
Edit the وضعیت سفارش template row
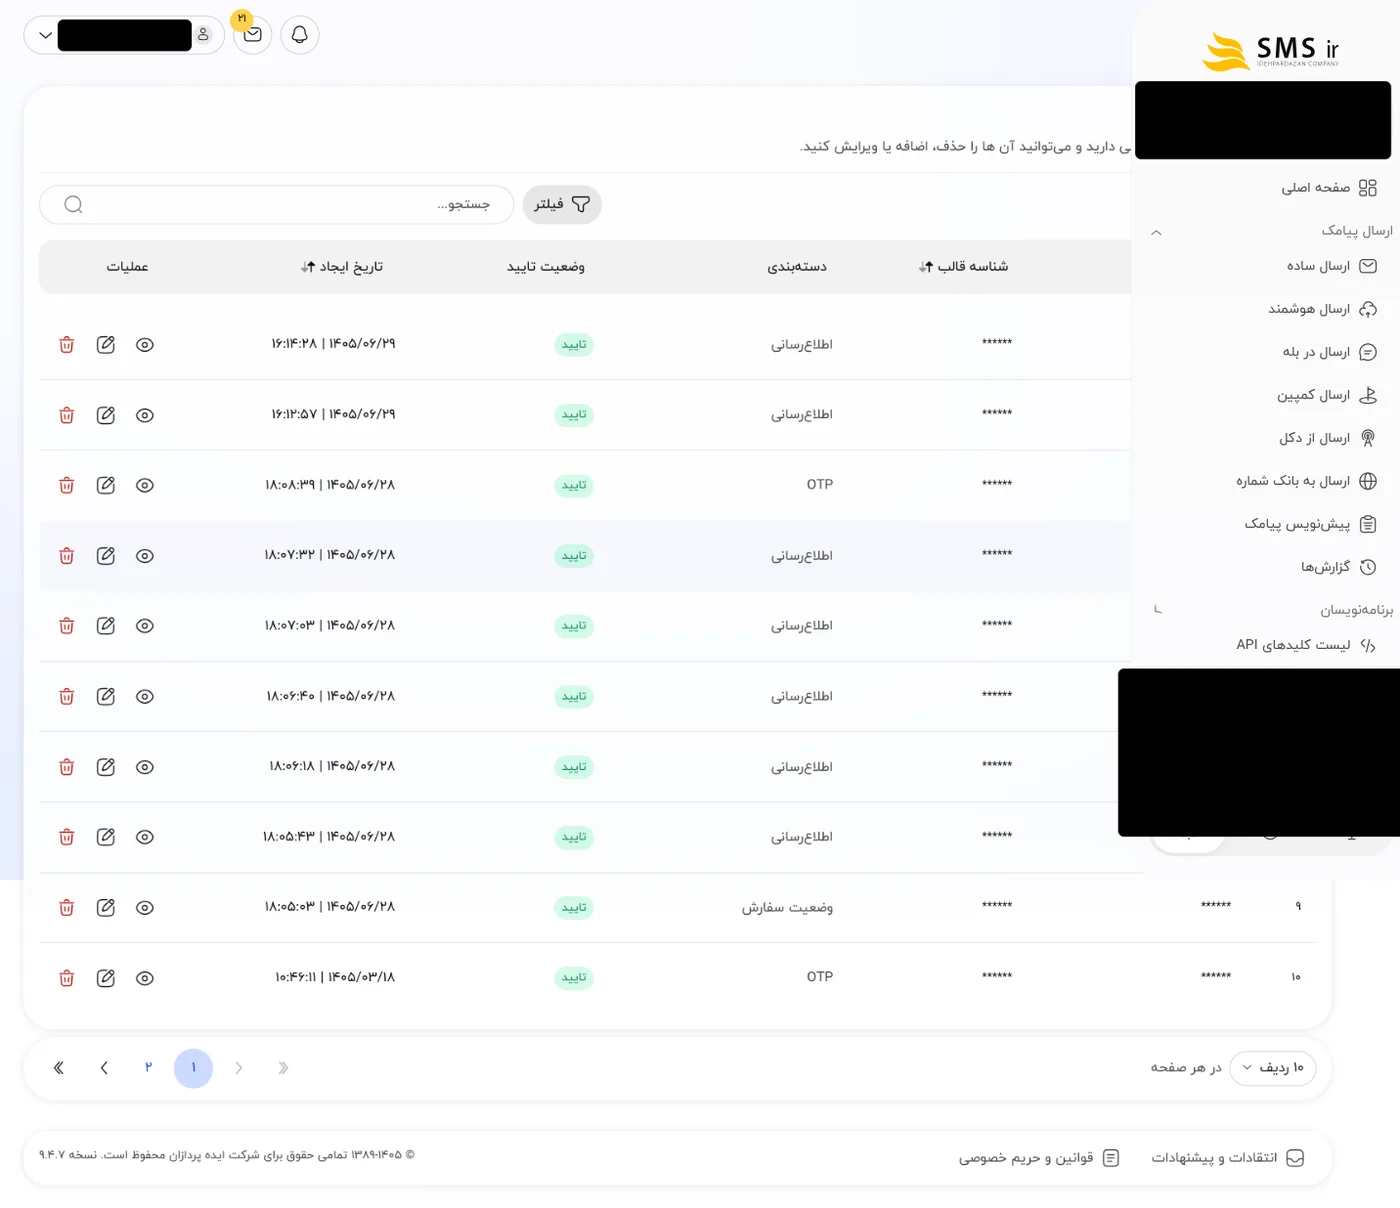106,908
